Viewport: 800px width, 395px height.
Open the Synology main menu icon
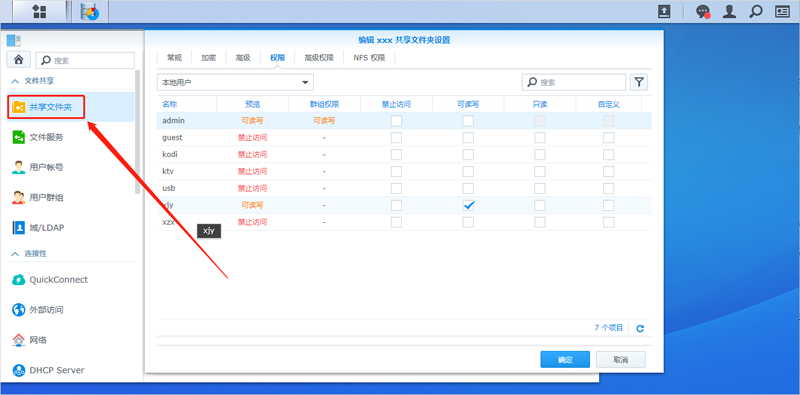(x=39, y=12)
